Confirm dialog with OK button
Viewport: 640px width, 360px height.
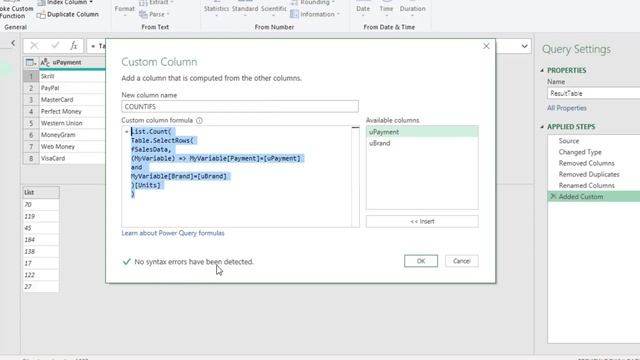[421, 261]
